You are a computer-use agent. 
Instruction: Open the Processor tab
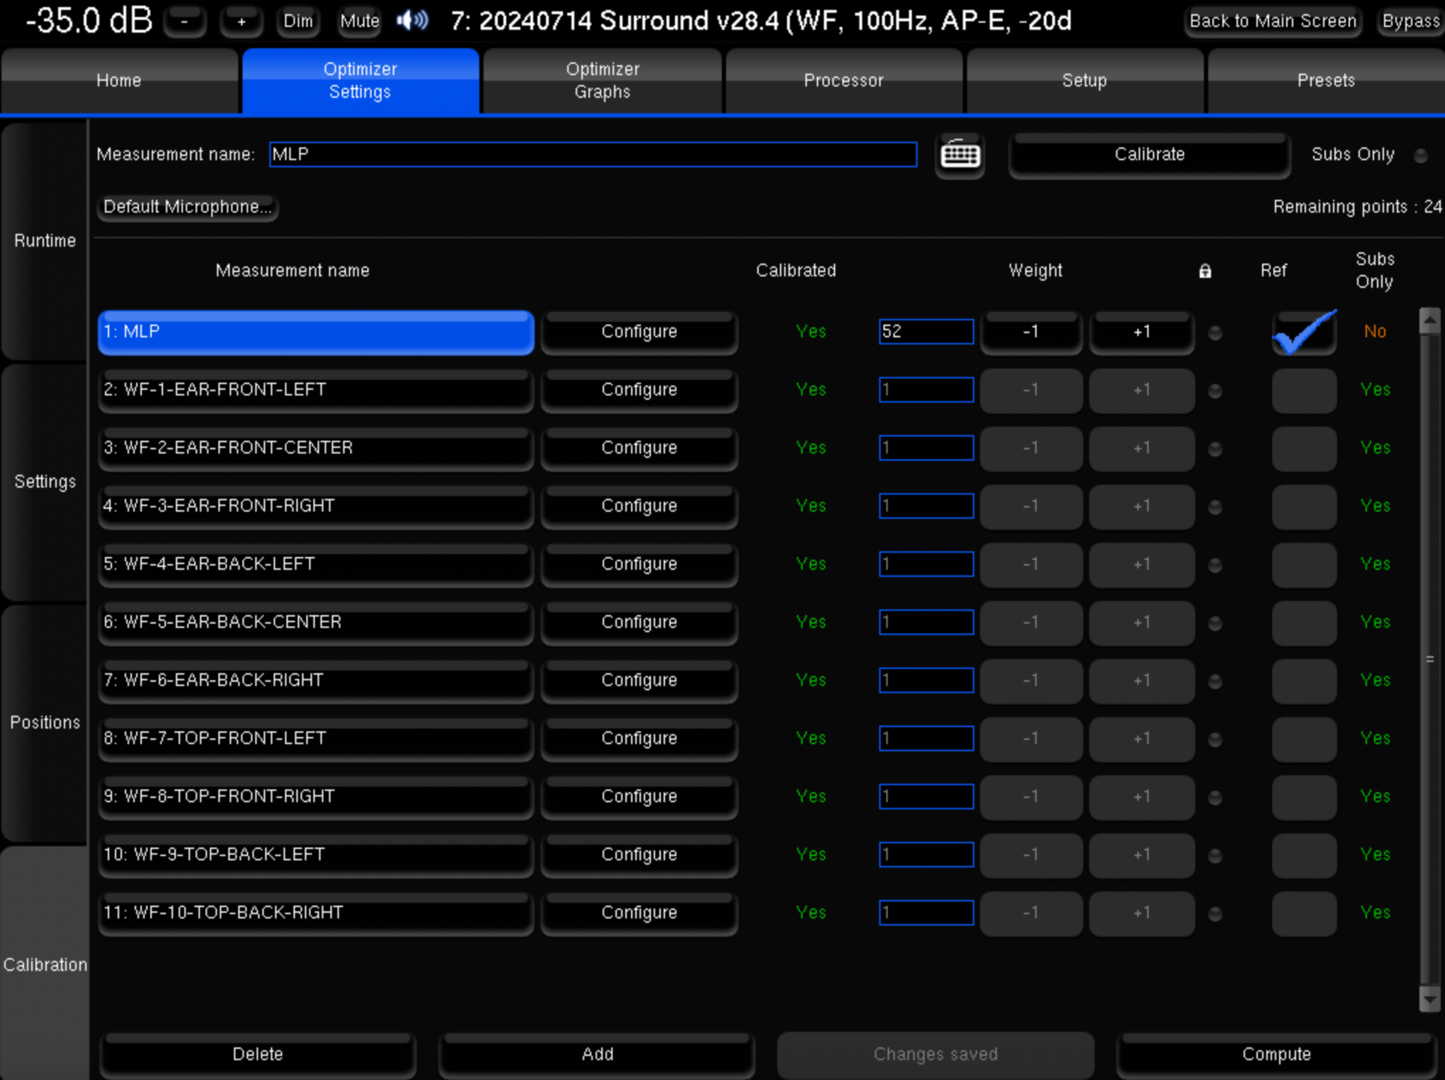click(844, 80)
